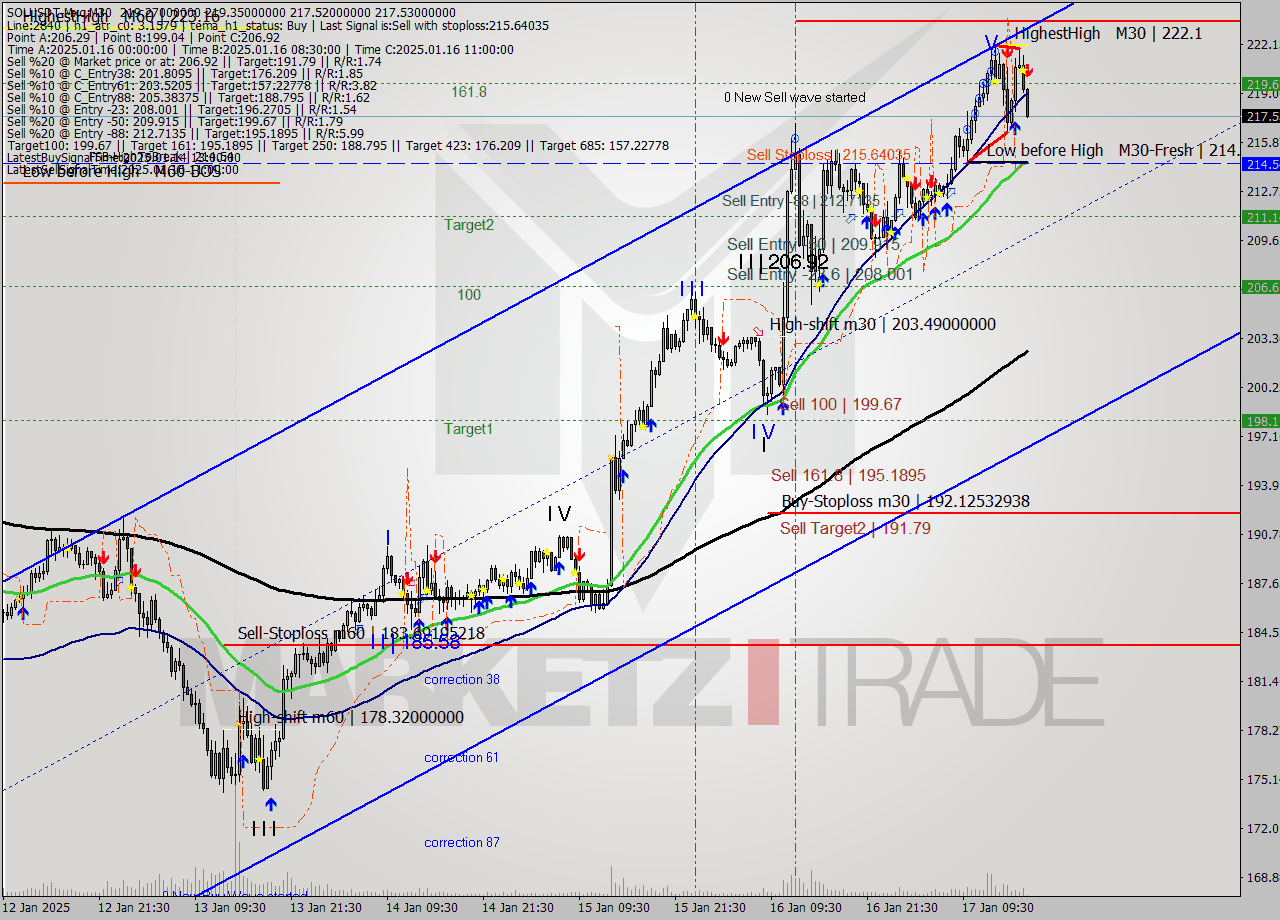Select the '15 Jan 21:30' time label
Image resolution: width=1280 pixels, height=920 pixels.
coord(709,907)
